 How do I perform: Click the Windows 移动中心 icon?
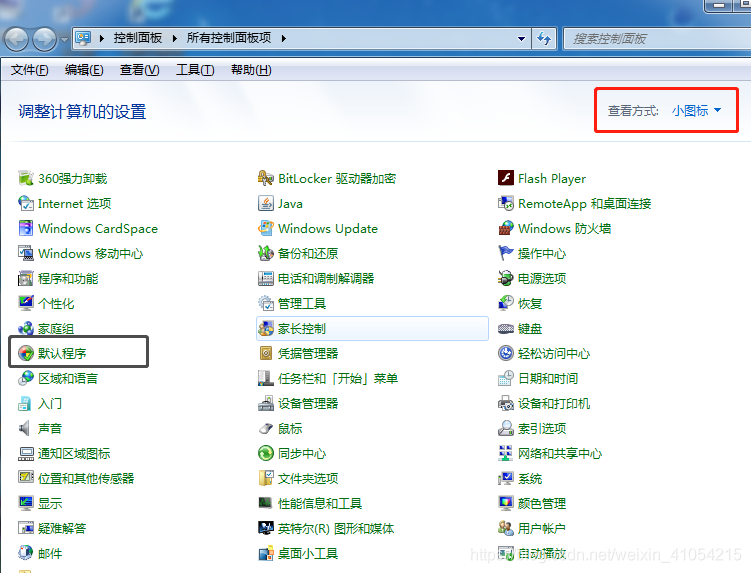(x=26, y=253)
